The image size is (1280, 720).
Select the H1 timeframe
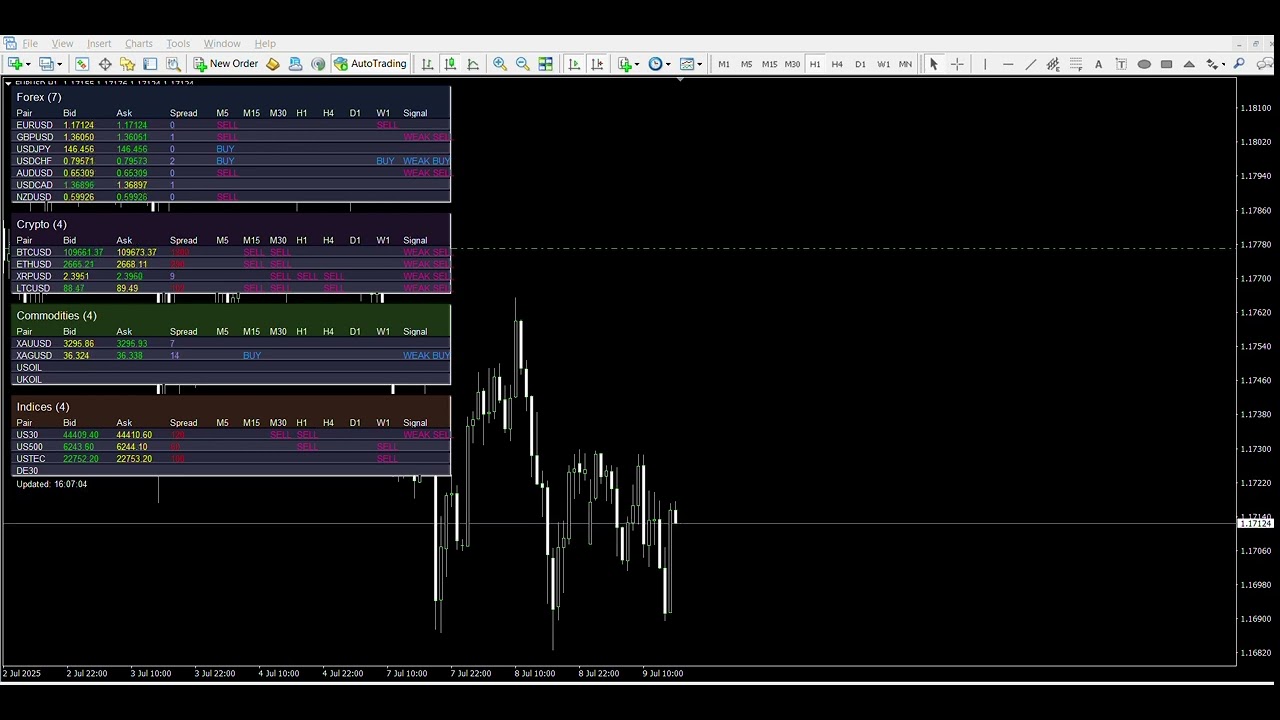pos(815,64)
